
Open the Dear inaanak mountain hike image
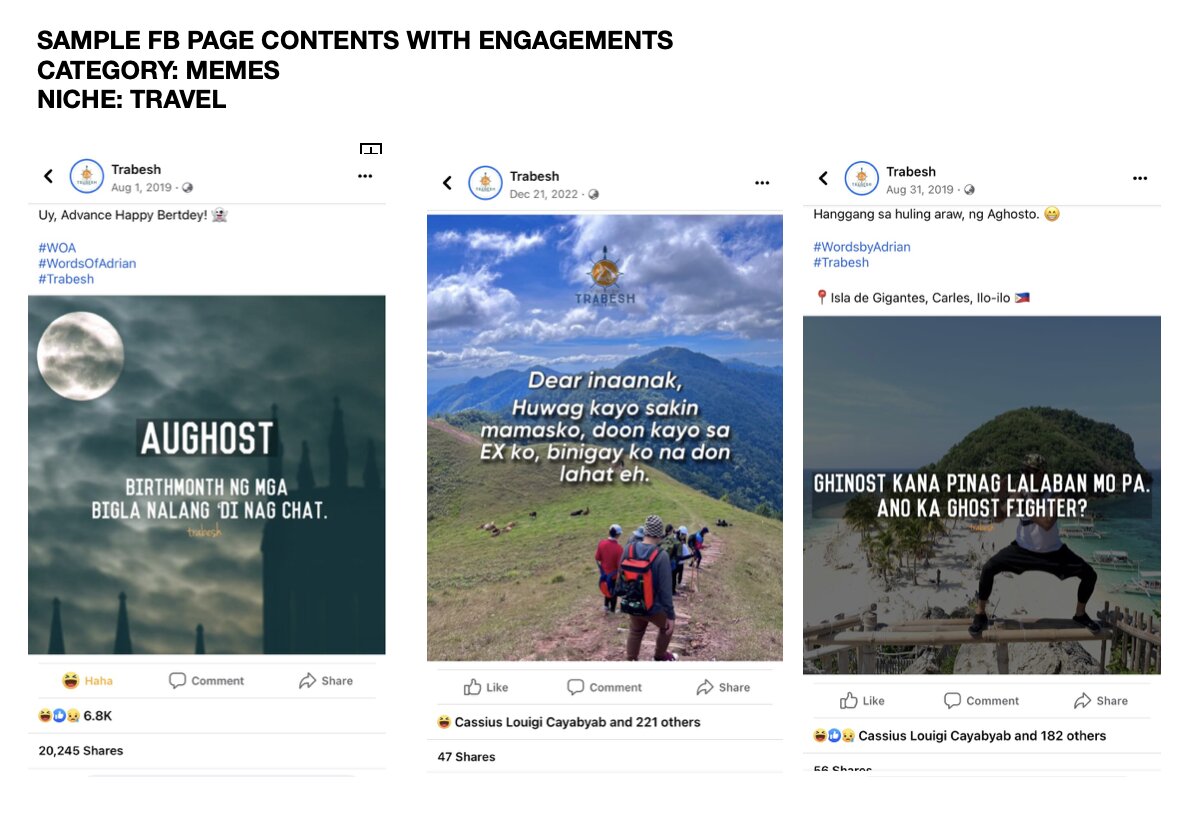[x=605, y=438]
